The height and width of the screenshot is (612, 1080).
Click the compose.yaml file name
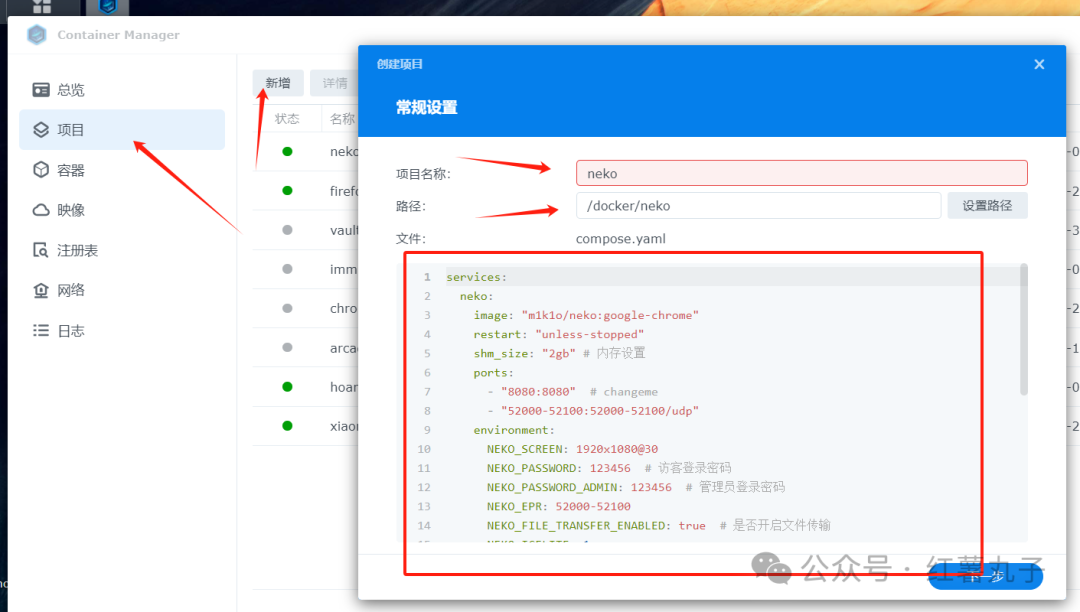pyautogui.click(x=621, y=239)
